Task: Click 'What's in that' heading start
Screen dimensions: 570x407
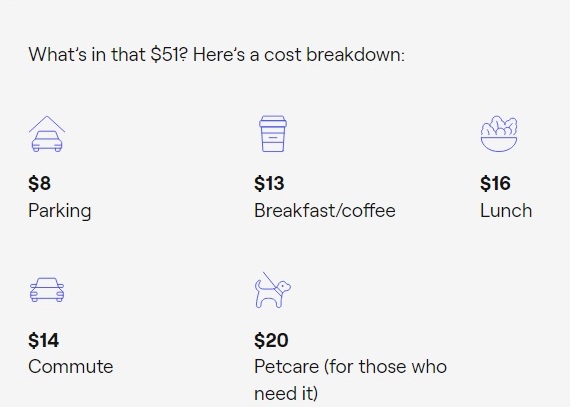Action: click(87, 55)
